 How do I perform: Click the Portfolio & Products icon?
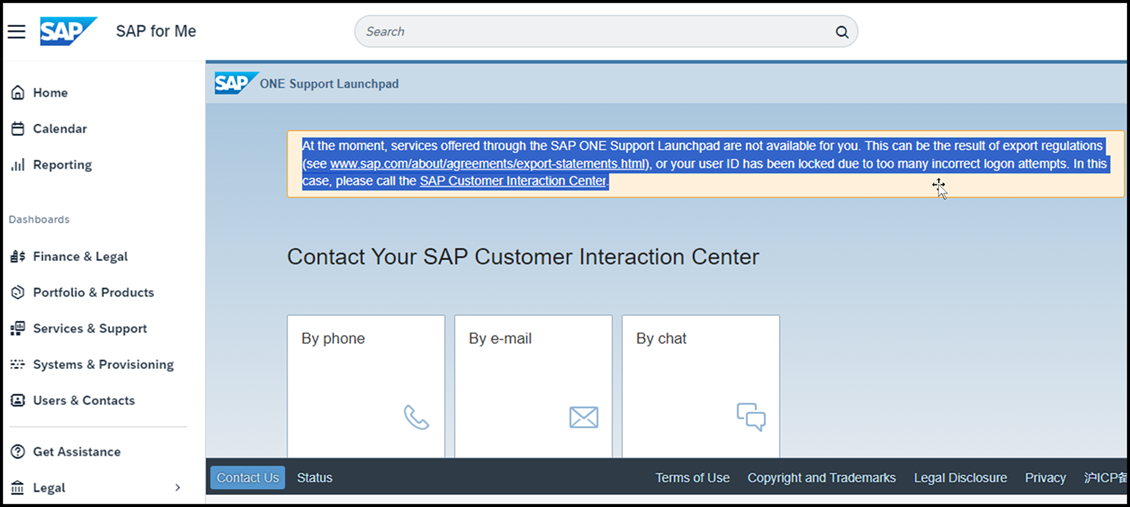(x=18, y=292)
